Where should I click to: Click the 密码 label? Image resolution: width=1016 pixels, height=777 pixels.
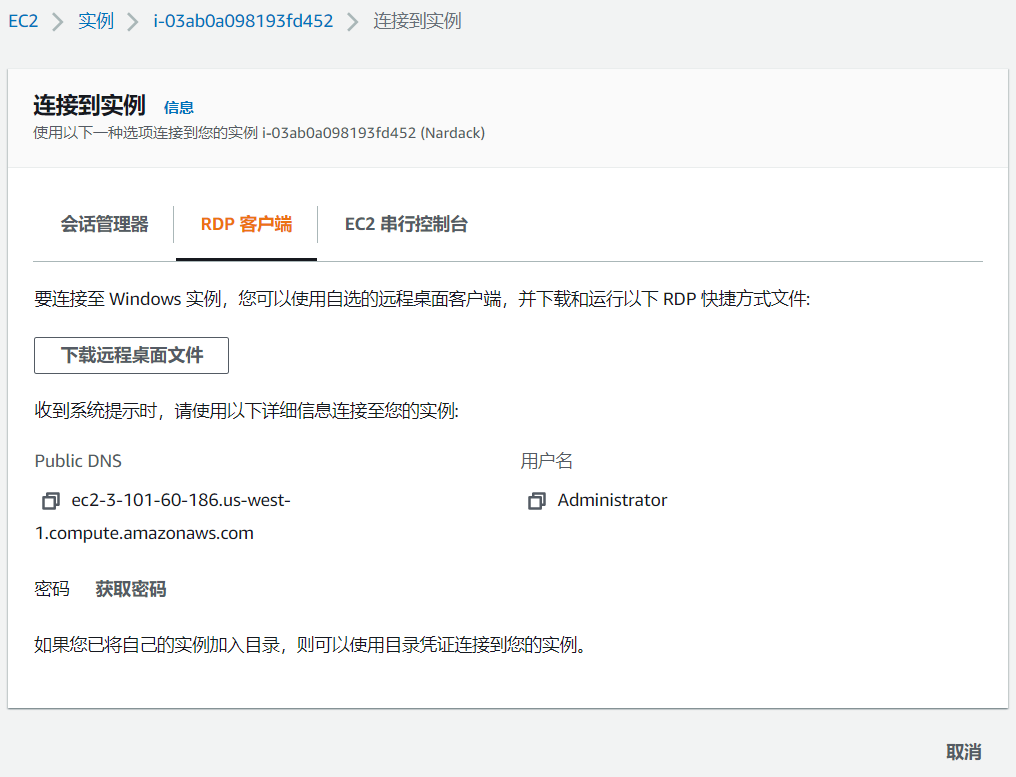(x=52, y=589)
